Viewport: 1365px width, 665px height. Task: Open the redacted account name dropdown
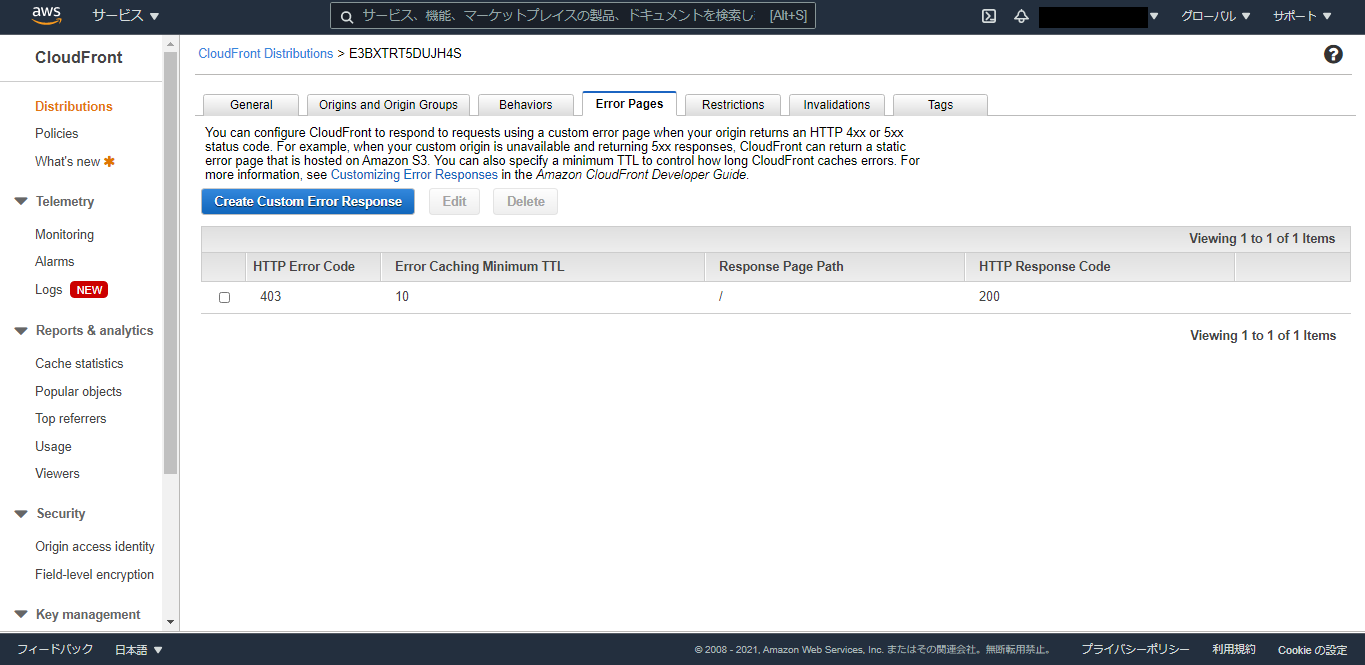point(1099,16)
